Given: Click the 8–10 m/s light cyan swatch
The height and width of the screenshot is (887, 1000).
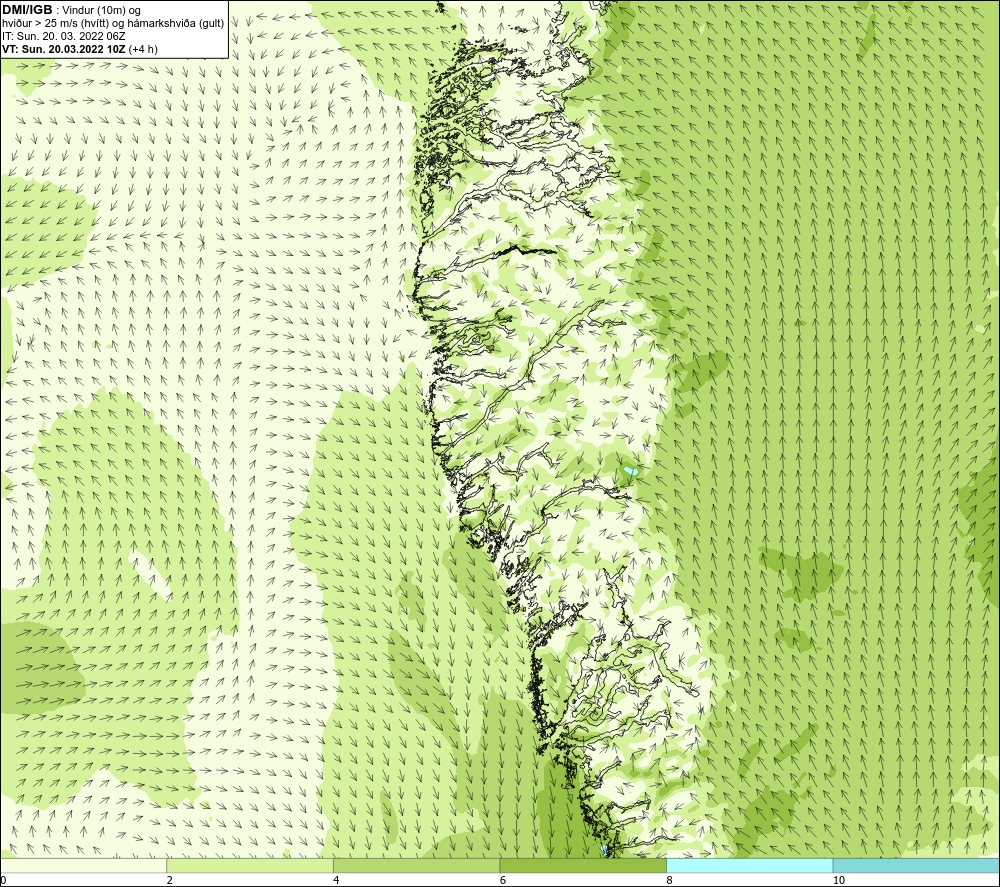Looking at the screenshot, I should click(749, 865).
